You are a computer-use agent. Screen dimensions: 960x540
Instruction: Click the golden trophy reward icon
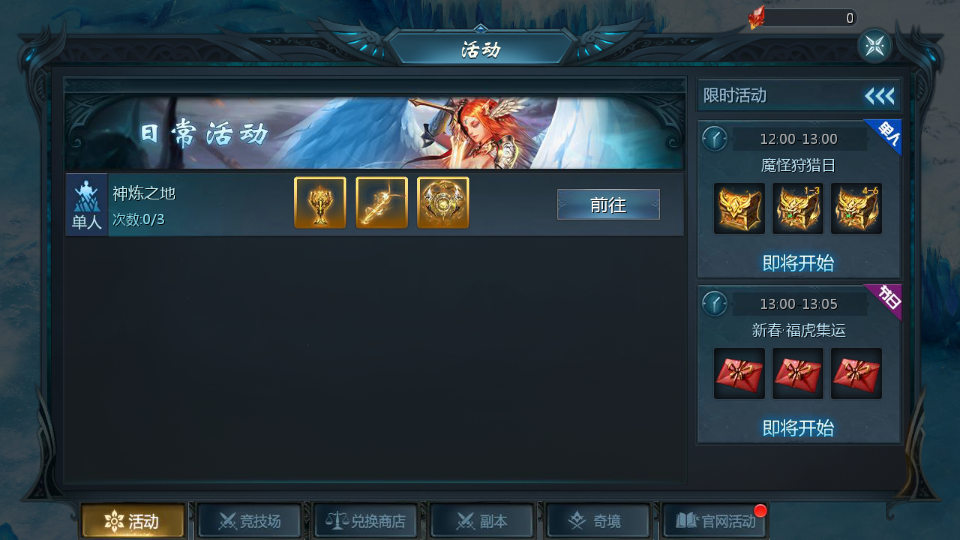[320, 203]
